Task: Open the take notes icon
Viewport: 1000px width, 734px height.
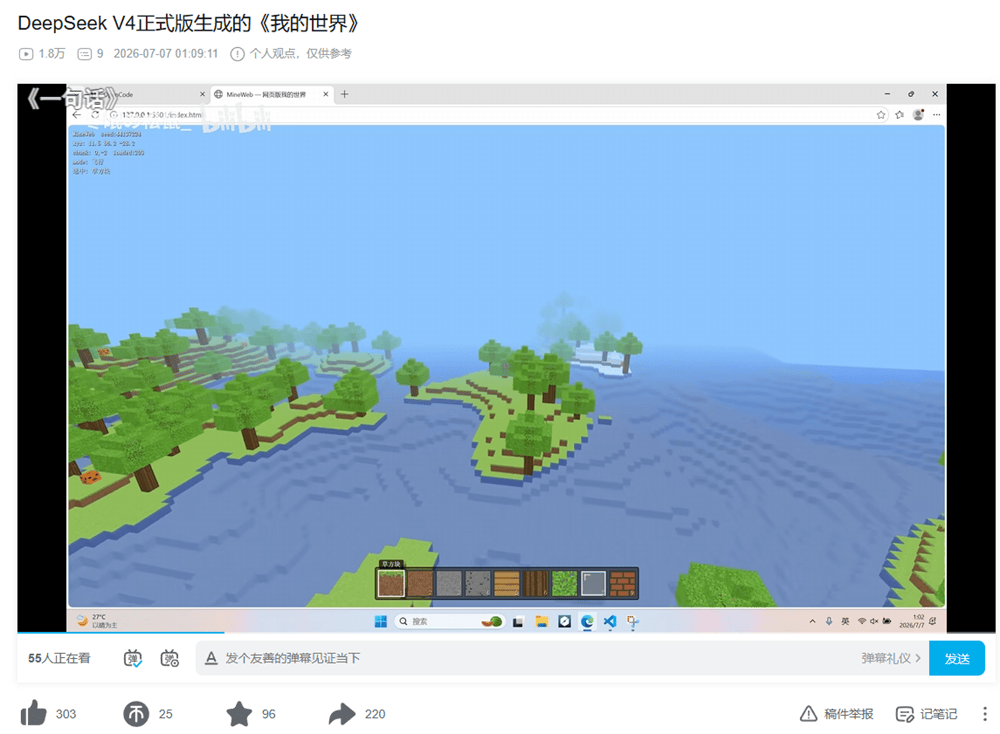Action: (904, 714)
